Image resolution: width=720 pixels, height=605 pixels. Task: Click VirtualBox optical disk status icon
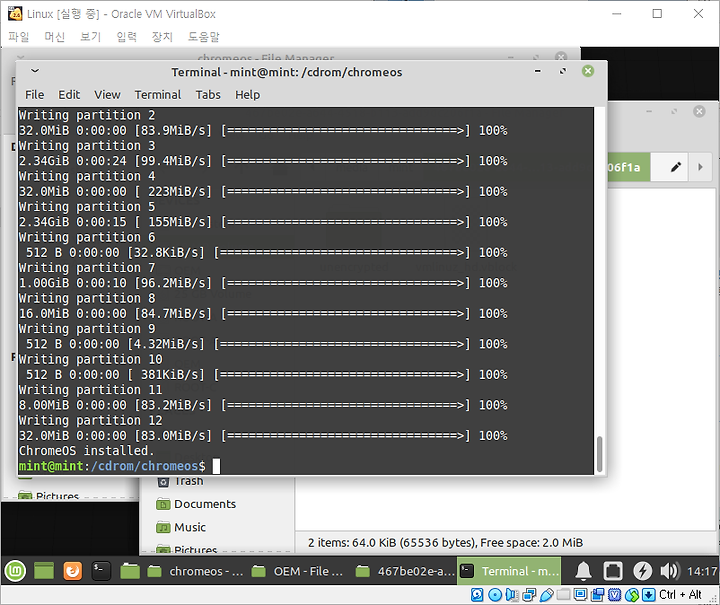click(x=495, y=595)
